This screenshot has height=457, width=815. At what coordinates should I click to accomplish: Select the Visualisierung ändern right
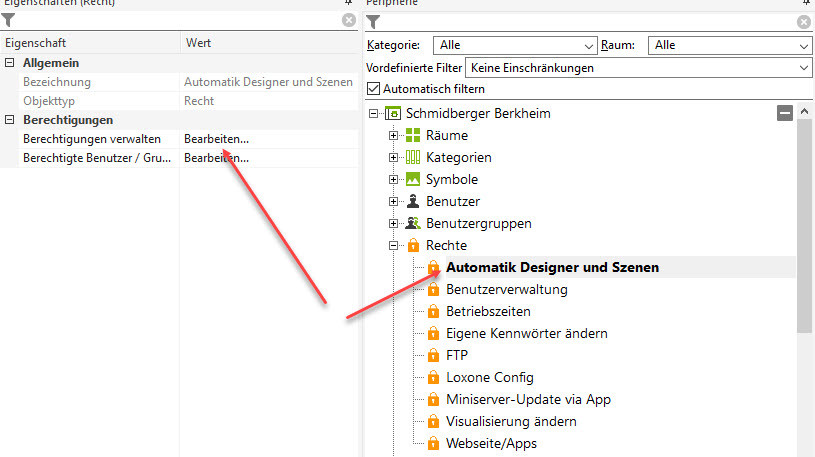[x=511, y=421]
